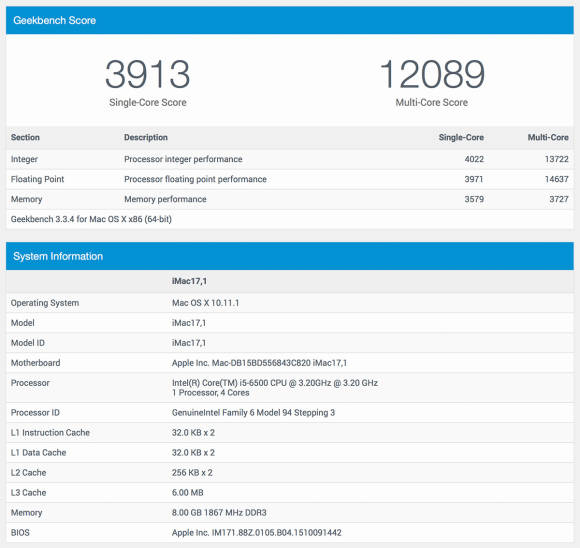This screenshot has height=548, width=580.
Task: Click the Section column header
Action: click(x=25, y=137)
